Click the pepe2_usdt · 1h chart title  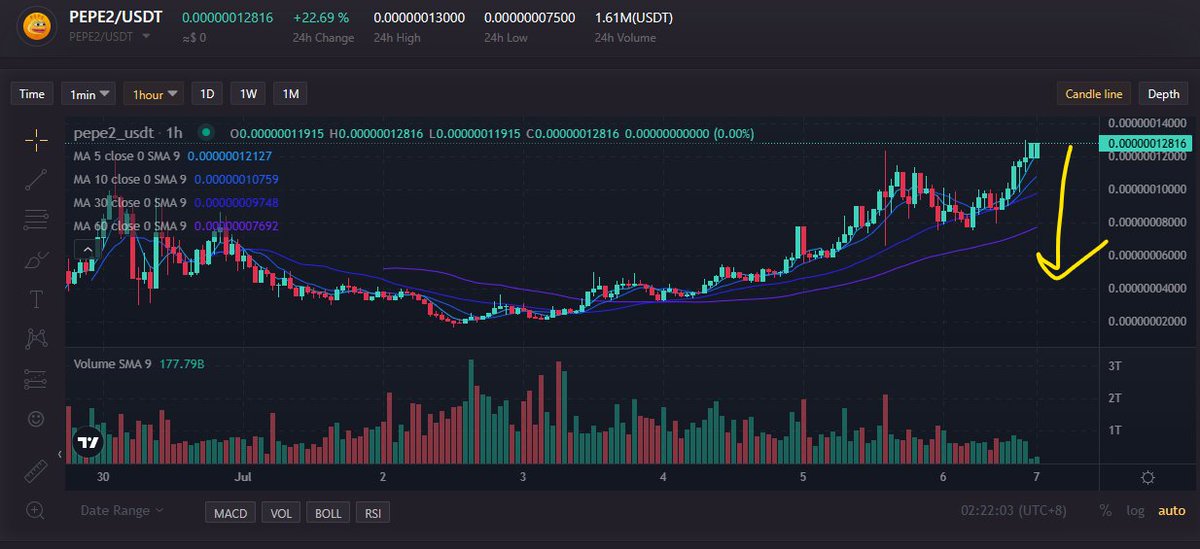(x=129, y=132)
